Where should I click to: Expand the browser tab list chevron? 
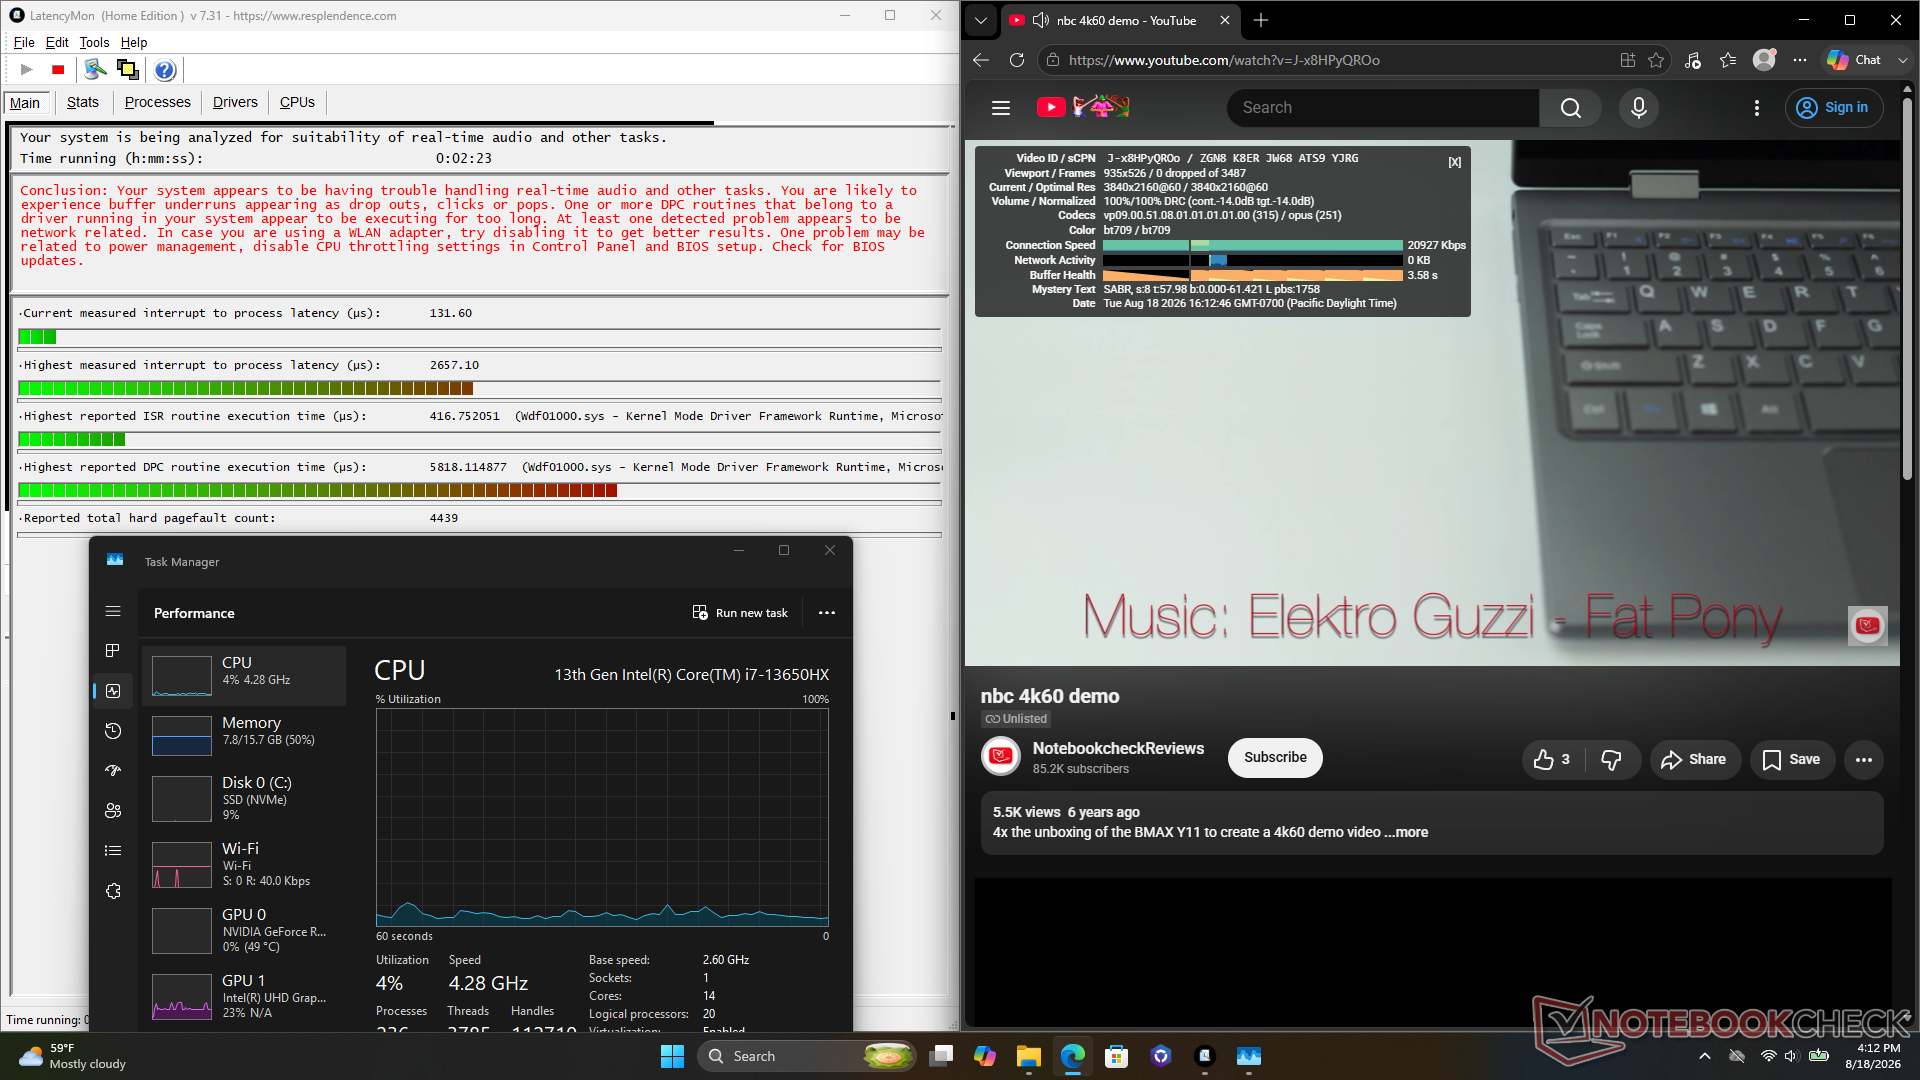tap(981, 20)
